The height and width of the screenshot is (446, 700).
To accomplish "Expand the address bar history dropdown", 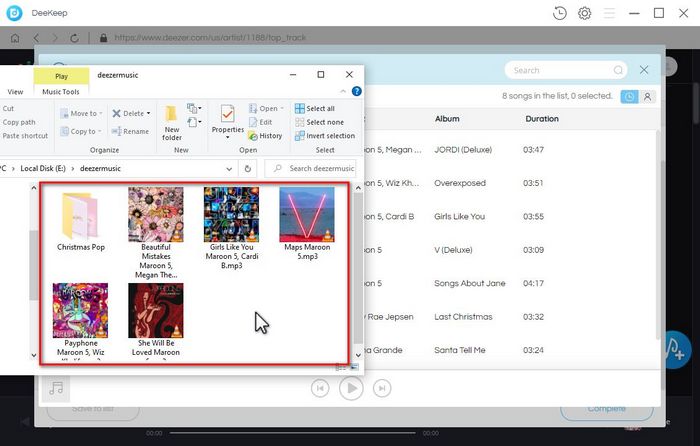I will coord(229,169).
